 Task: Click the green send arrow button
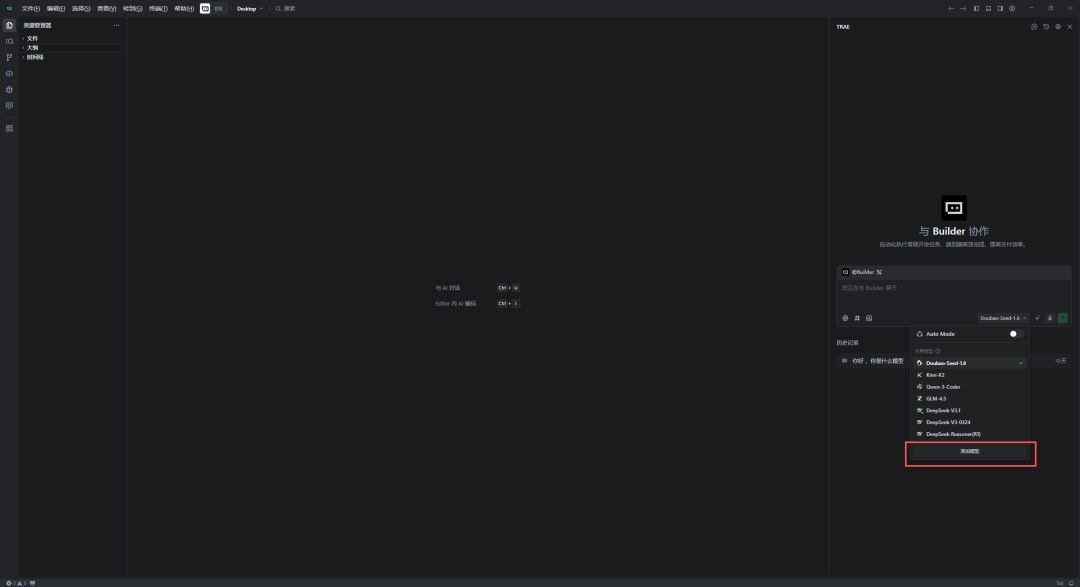click(1063, 318)
